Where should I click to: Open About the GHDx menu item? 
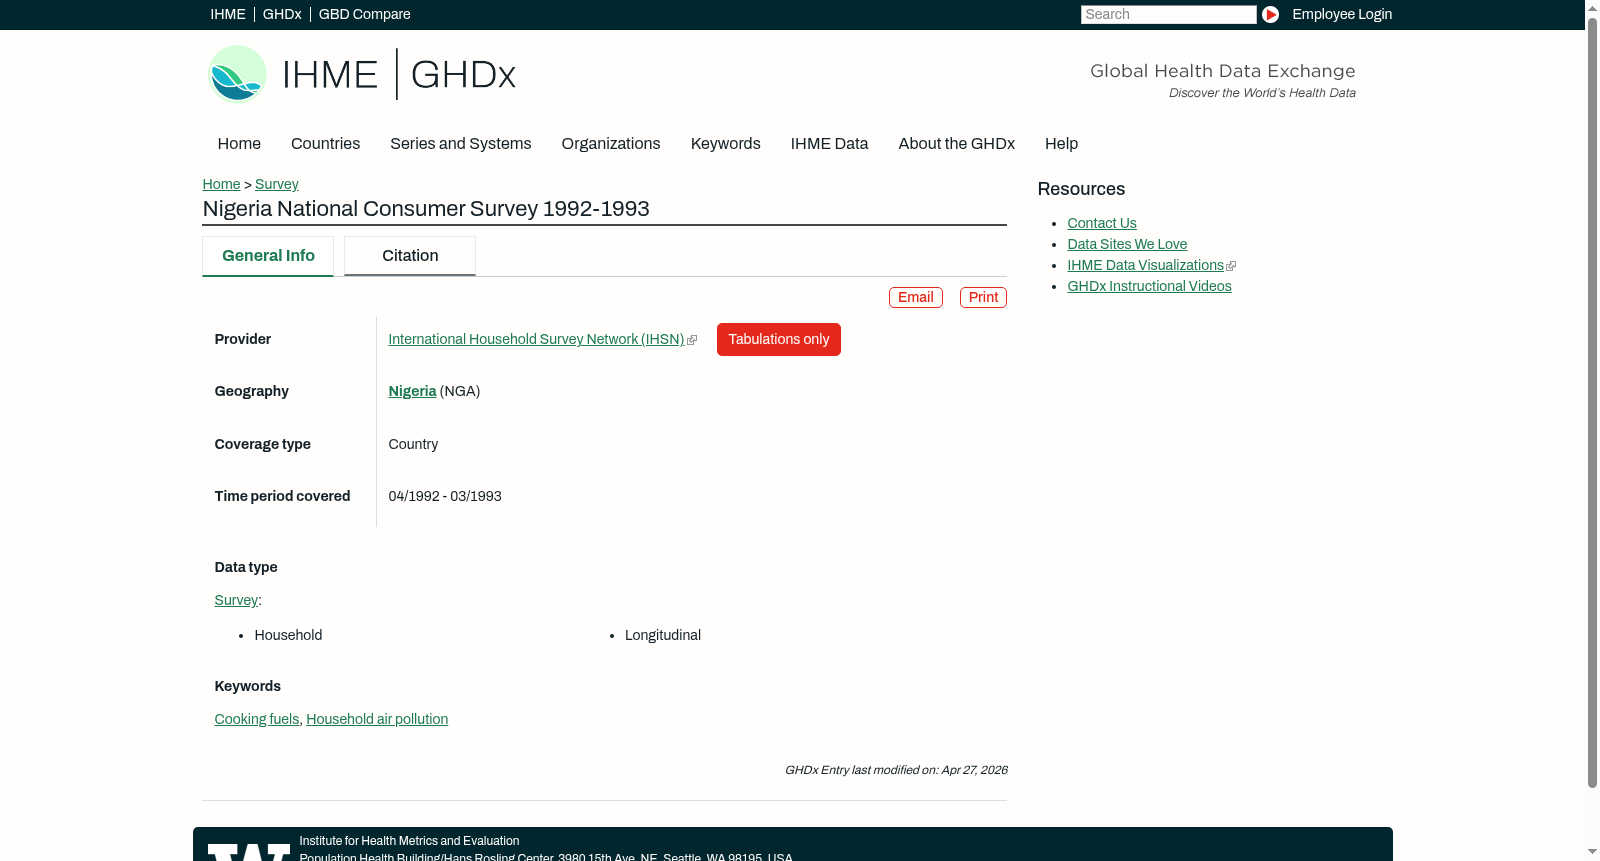[956, 144]
